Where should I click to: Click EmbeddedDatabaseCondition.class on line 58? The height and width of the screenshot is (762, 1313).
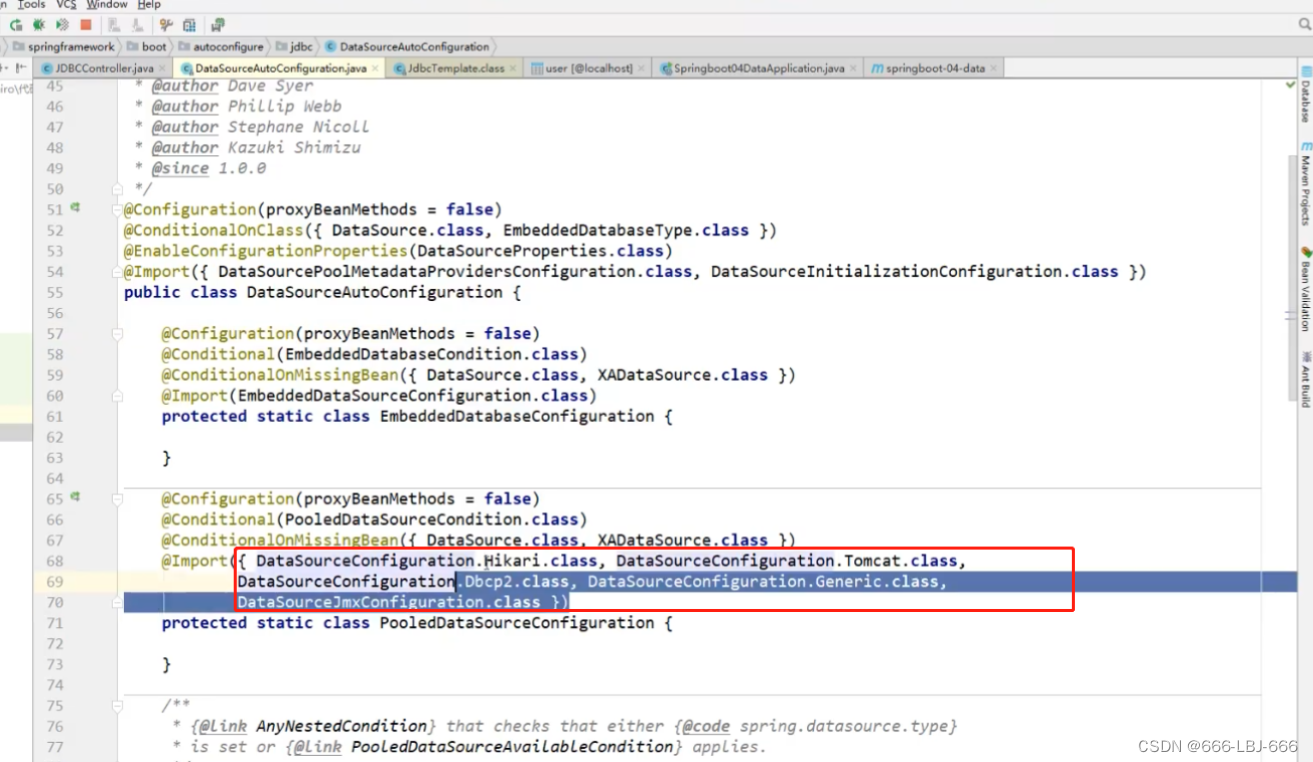431,354
